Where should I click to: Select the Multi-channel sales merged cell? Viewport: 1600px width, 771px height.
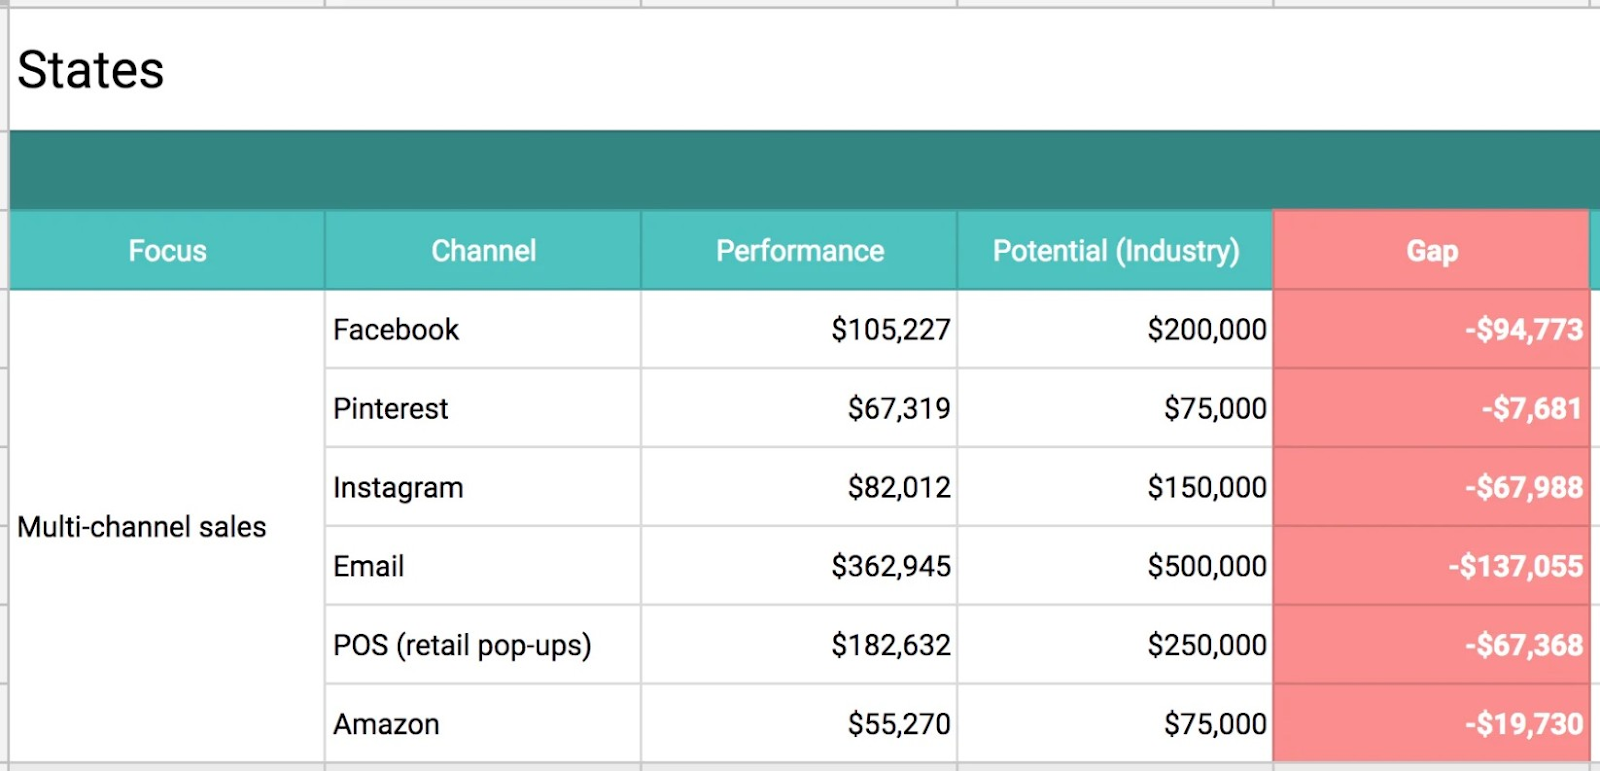click(142, 527)
